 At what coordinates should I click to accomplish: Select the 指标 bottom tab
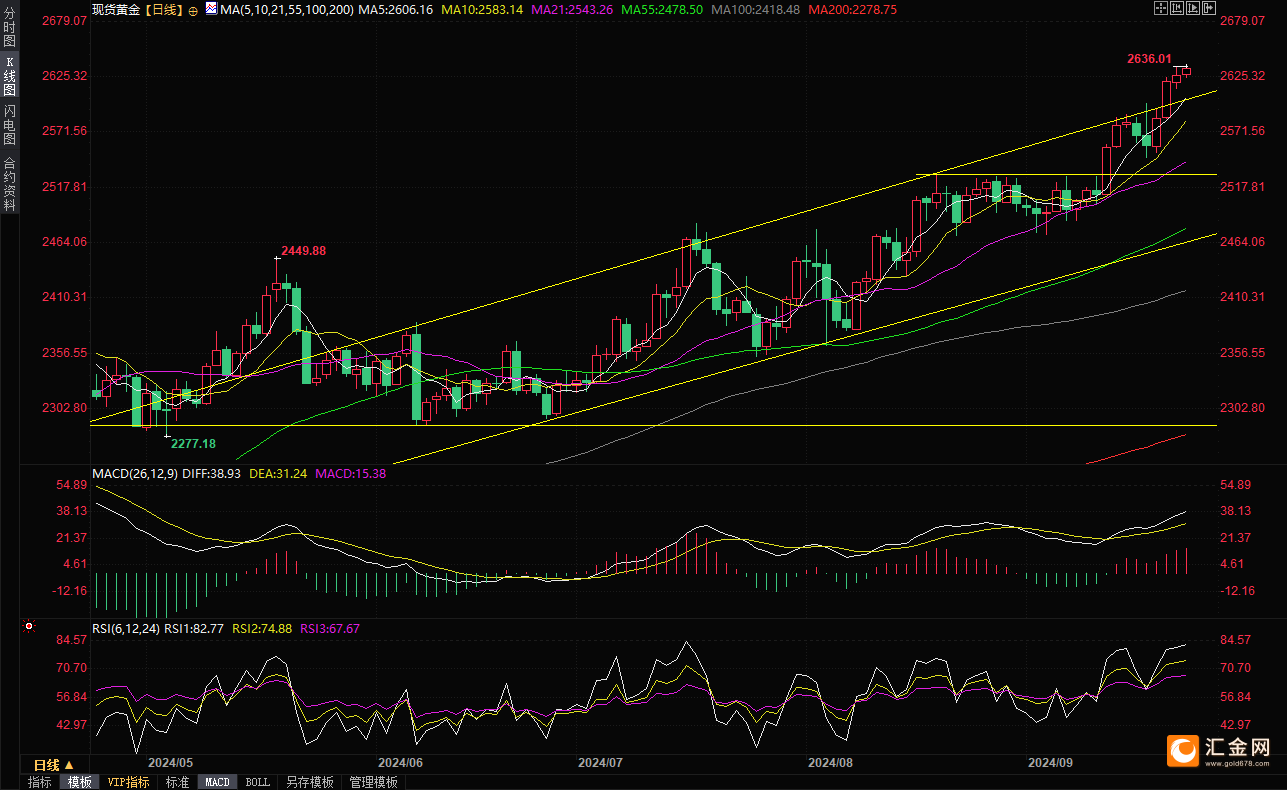click(40, 782)
